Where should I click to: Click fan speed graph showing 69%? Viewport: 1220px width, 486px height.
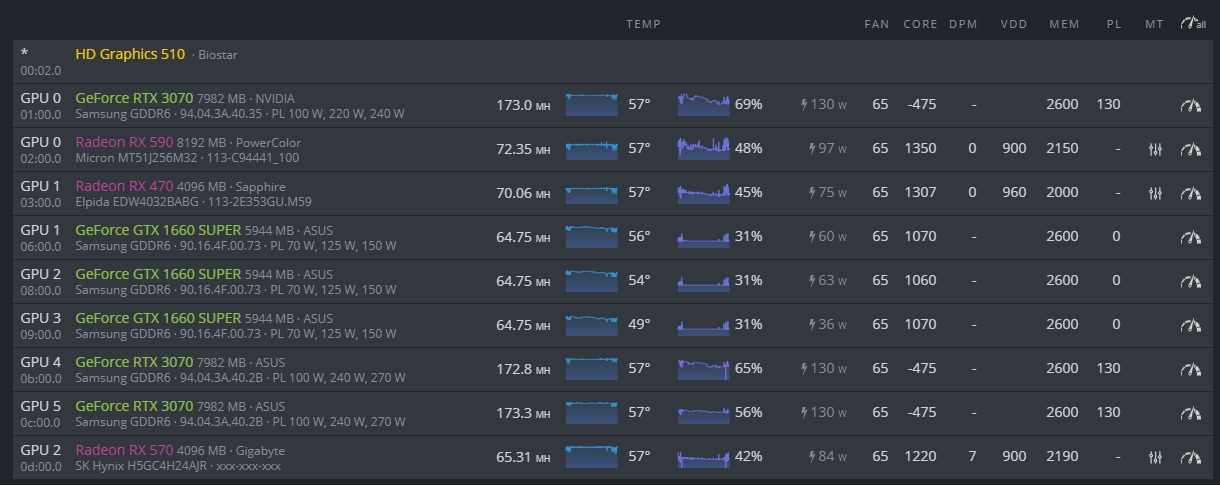coord(703,105)
